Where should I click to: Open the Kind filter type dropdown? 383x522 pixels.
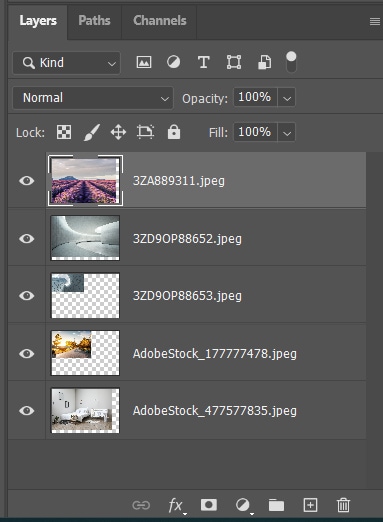point(67,63)
